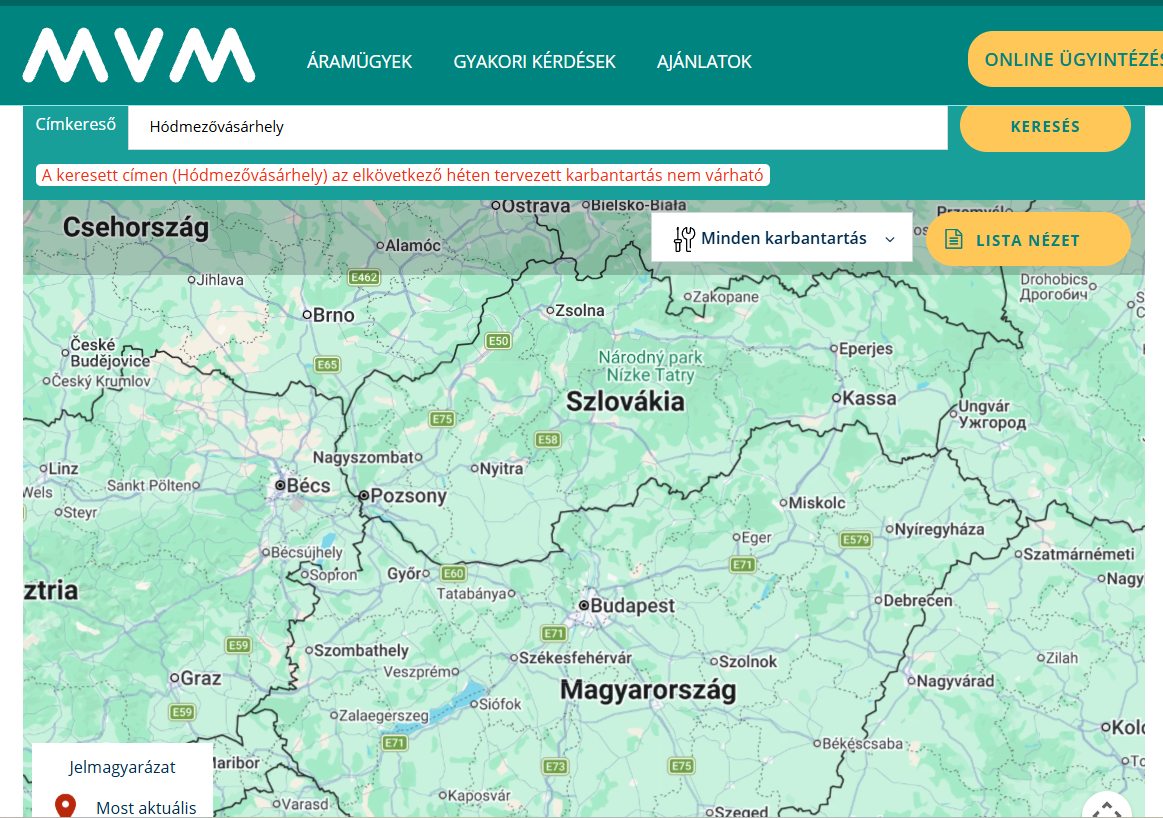Click the Nagyvárad city label
Image resolution: width=1163 pixels, height=818 pixels.
(x=955, y=681)
